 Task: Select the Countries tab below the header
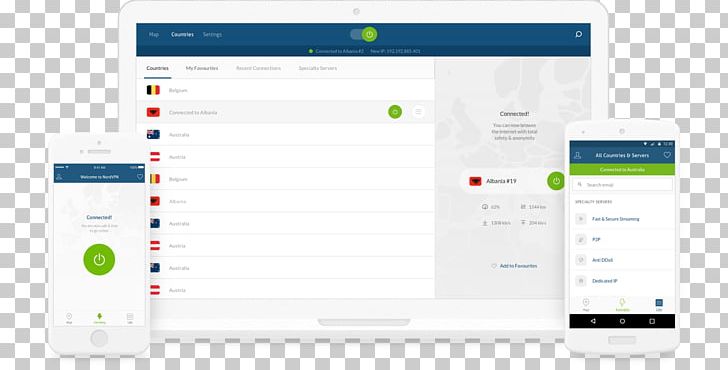pos(157,68)
